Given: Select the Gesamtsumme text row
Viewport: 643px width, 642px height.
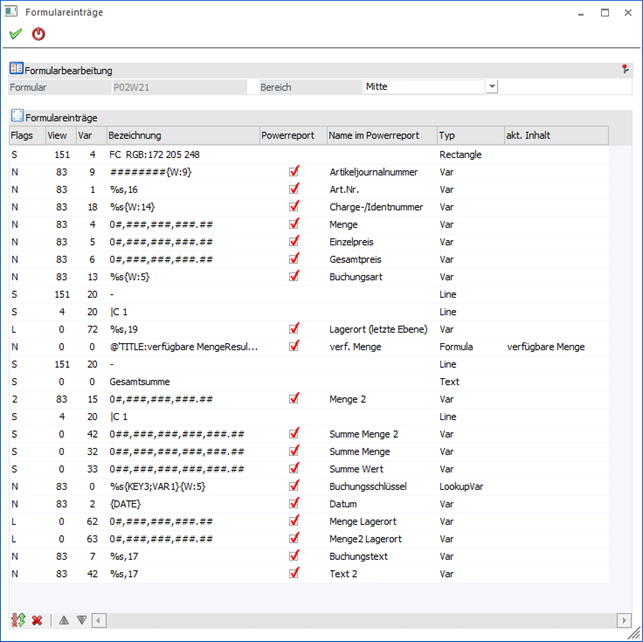Looking at the screenshot, I should coord(140,382).
